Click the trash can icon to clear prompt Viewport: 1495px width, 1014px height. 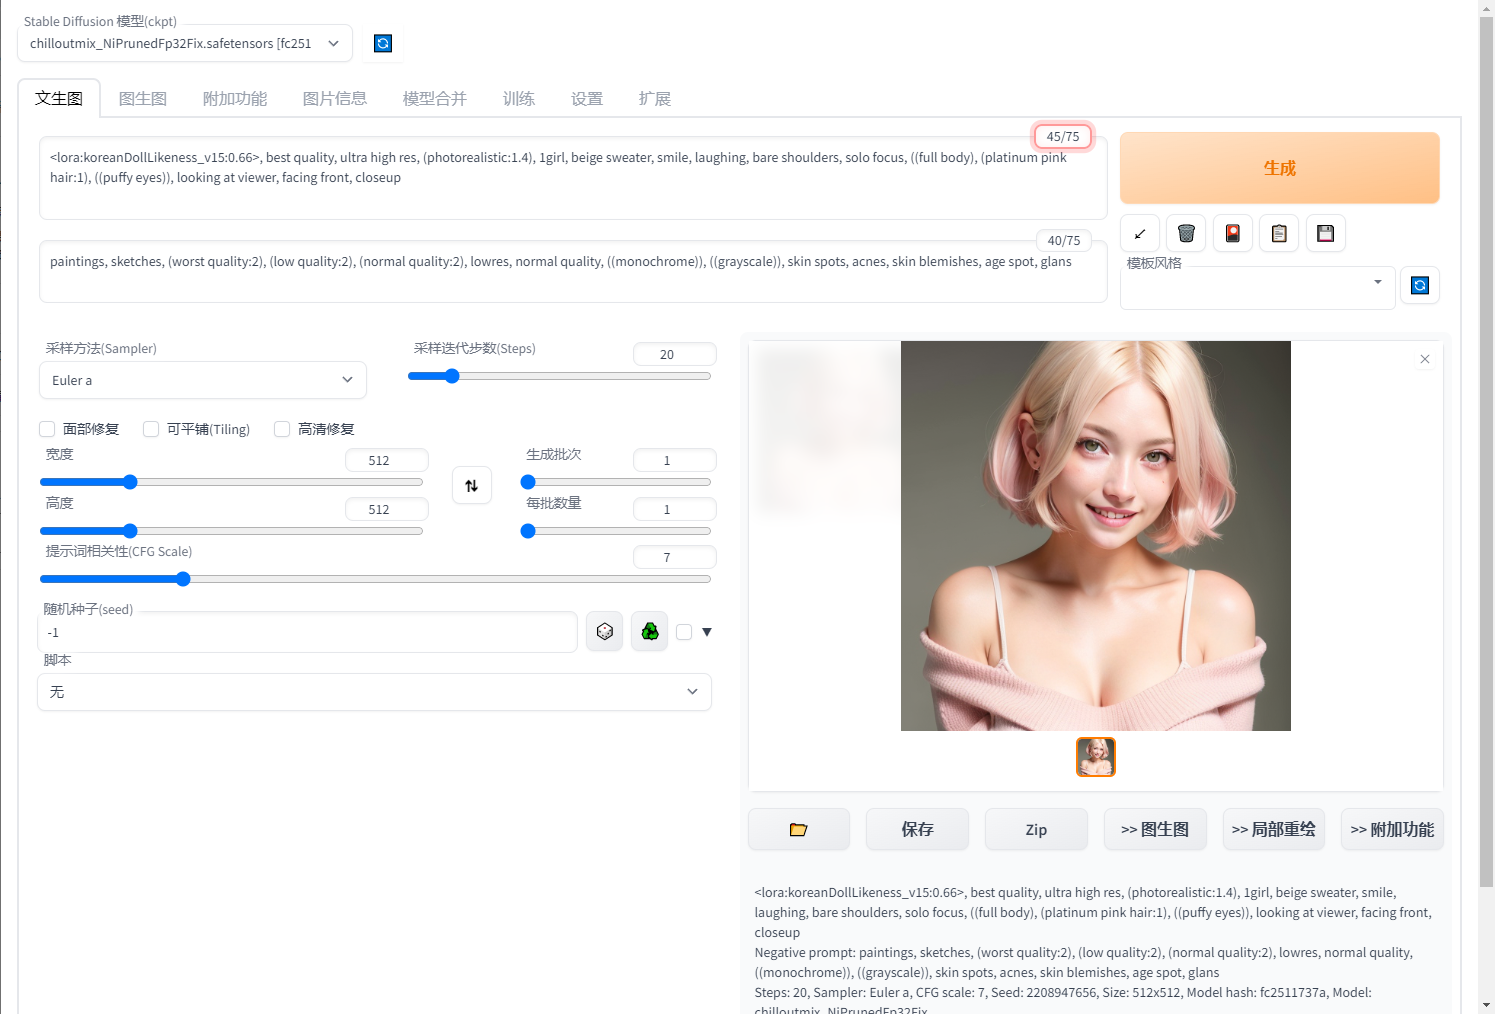pyautogui.click(x=1186, y=233)
